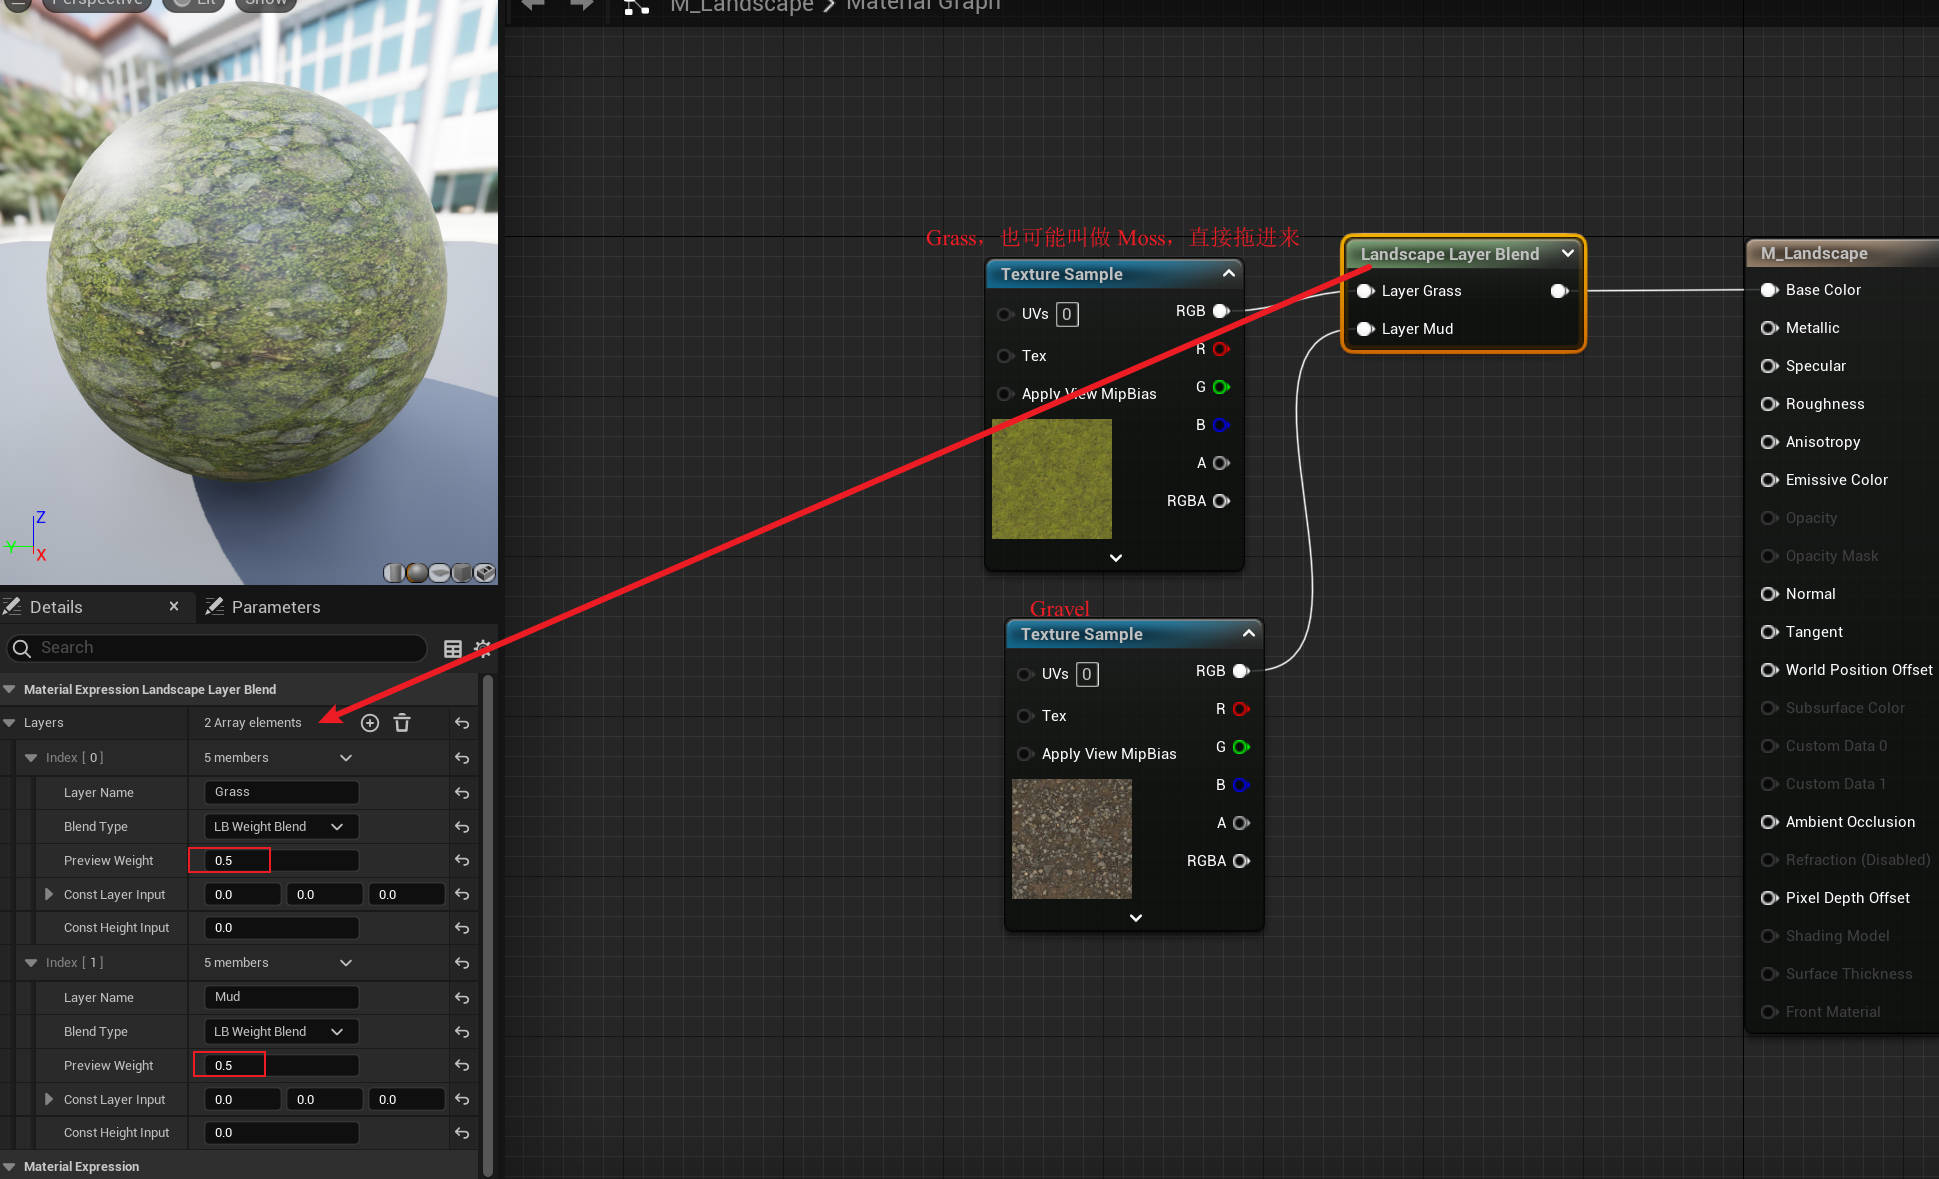Adjust Grass Const Height Input value
The height and width of the screenshot is (1179, 1939).
(x=281, y=928)
